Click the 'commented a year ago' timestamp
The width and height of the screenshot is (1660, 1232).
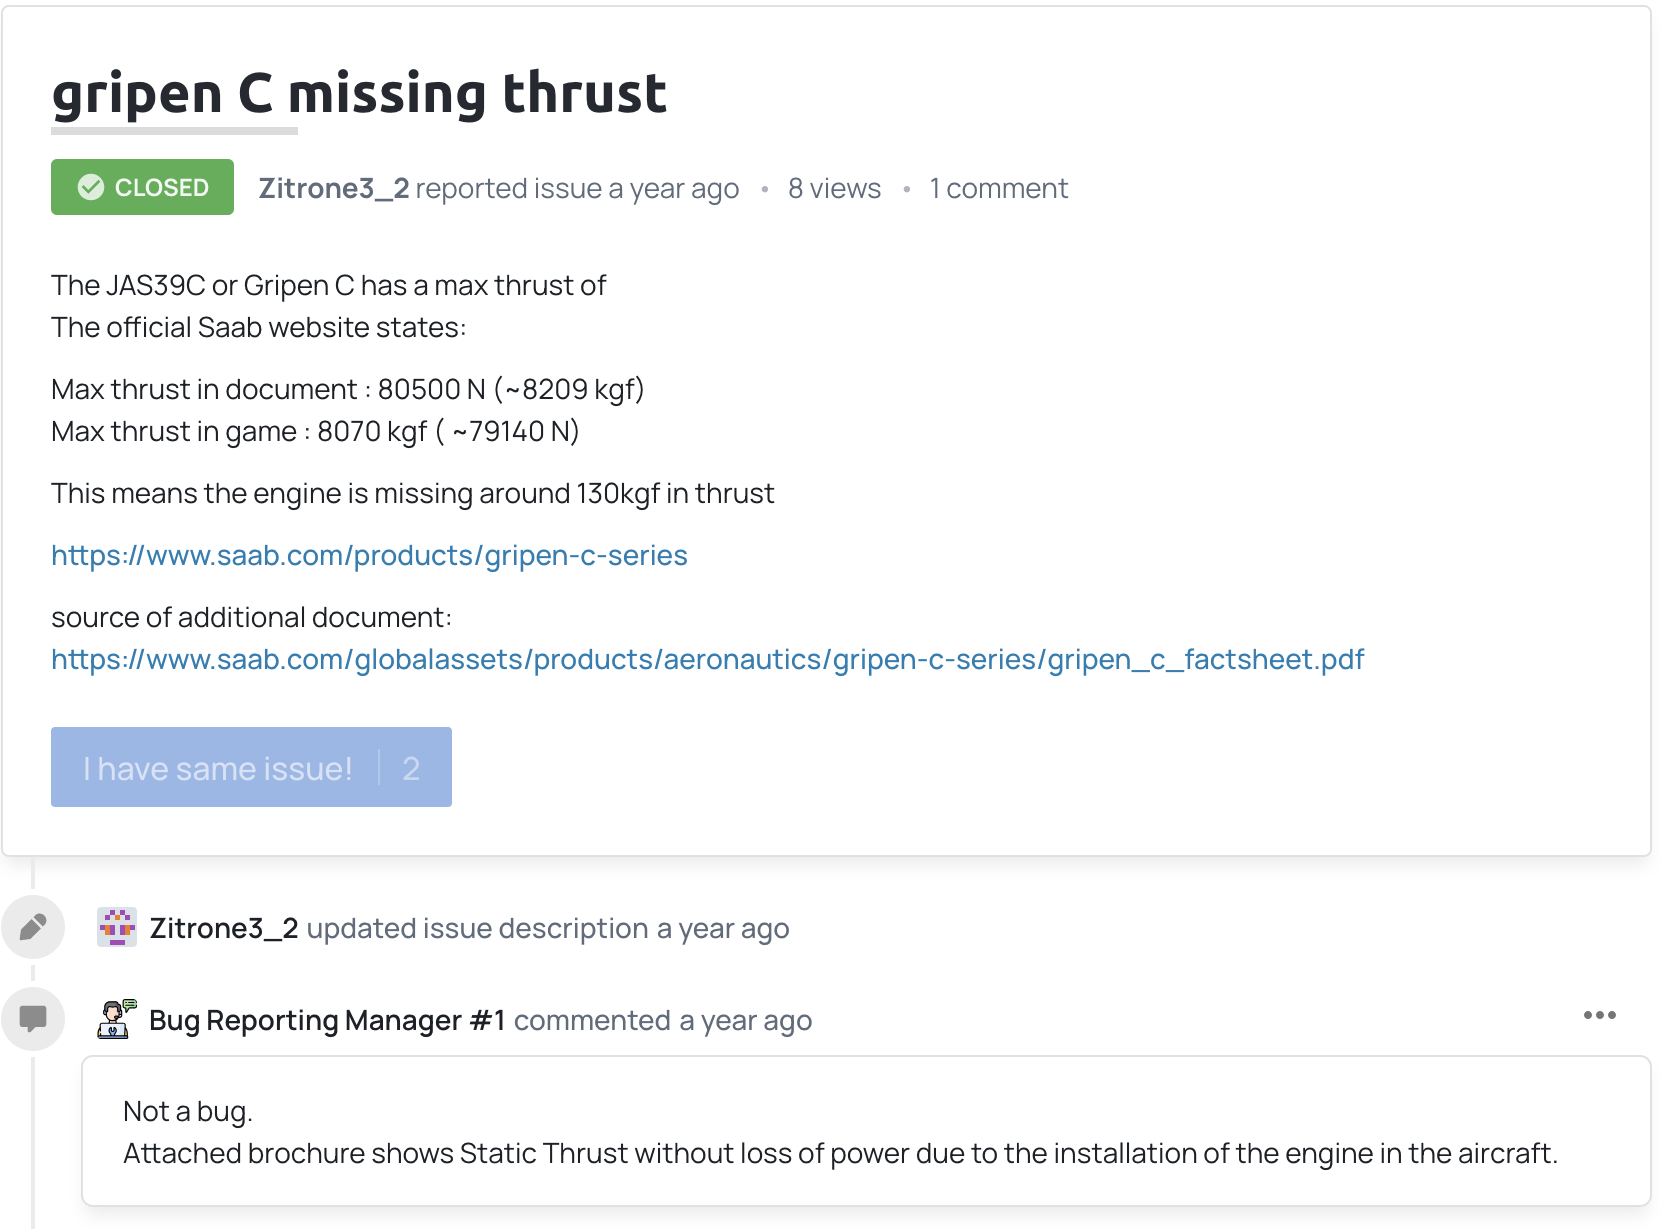point(663,1020)
